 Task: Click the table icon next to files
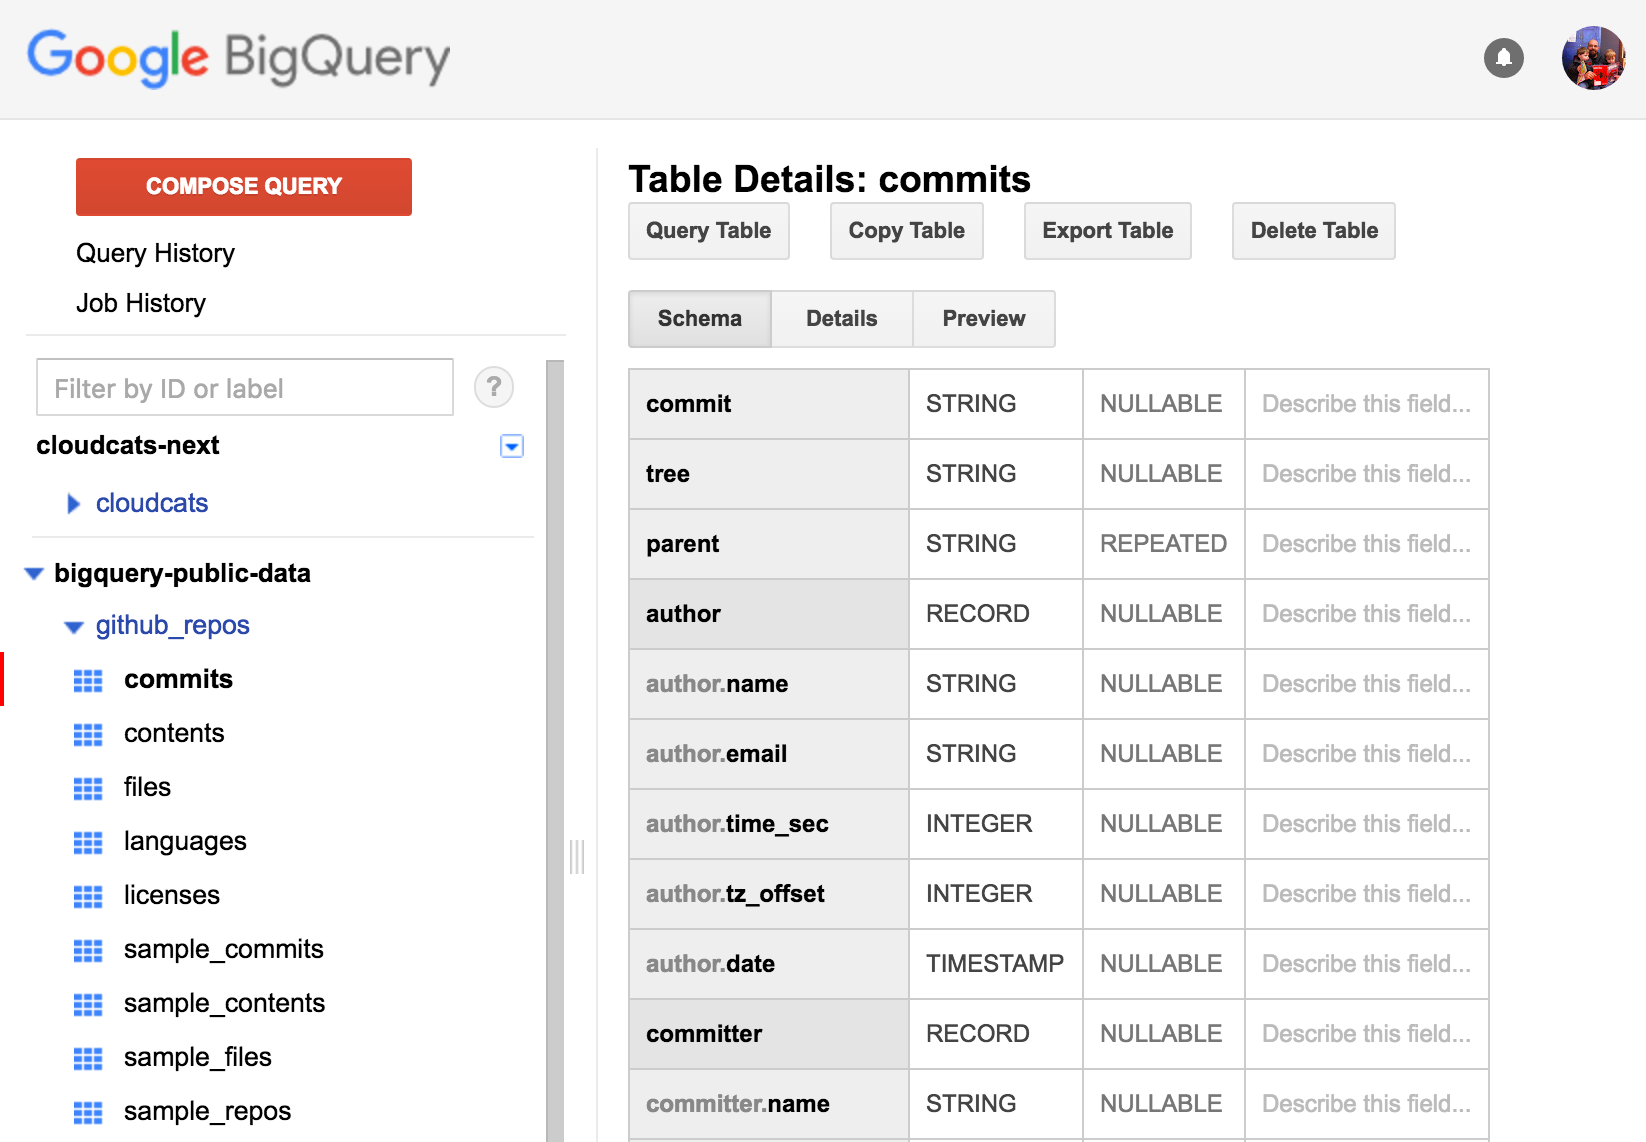coord(88,789)
